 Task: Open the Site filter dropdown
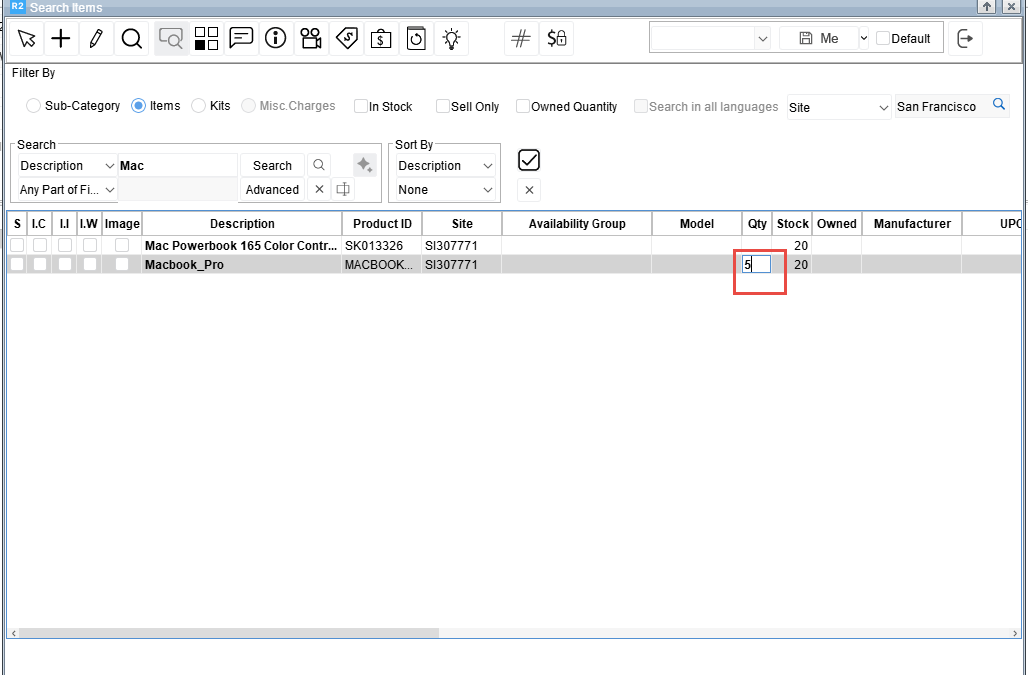(x=838, y=107)
